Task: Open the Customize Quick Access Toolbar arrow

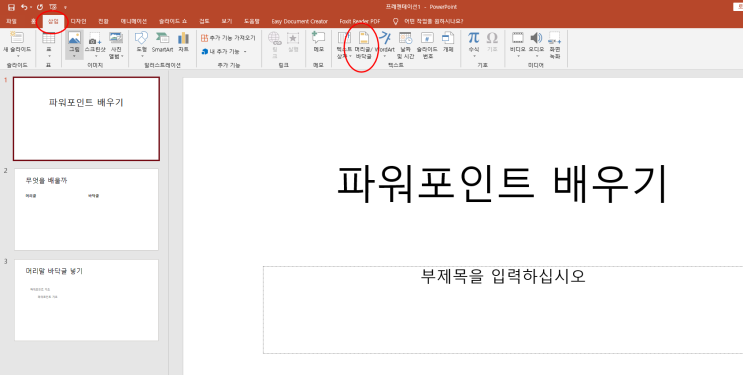Action: [65, 8]
